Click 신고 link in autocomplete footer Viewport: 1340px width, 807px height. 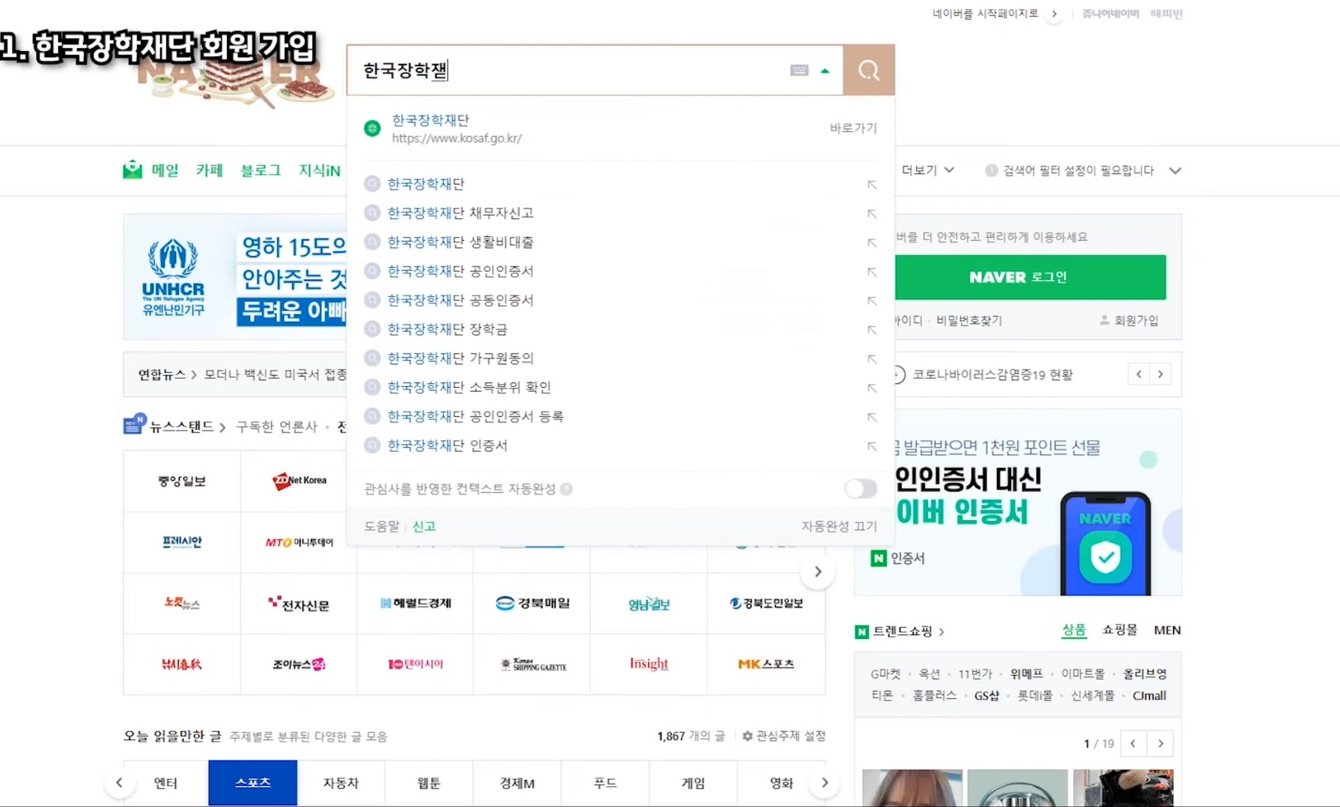point(424,526)
